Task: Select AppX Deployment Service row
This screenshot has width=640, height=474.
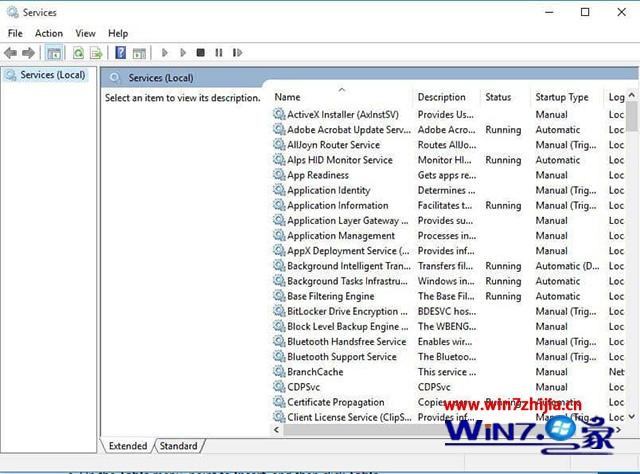Action: [x=449, y=251]
